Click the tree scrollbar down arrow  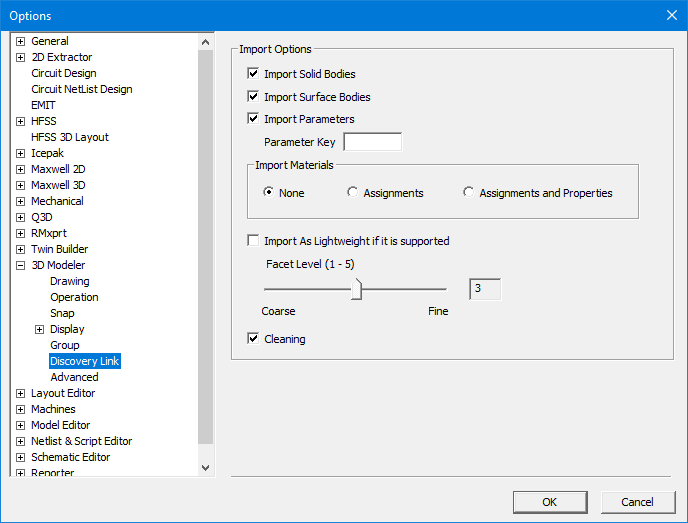pos(206,467)
